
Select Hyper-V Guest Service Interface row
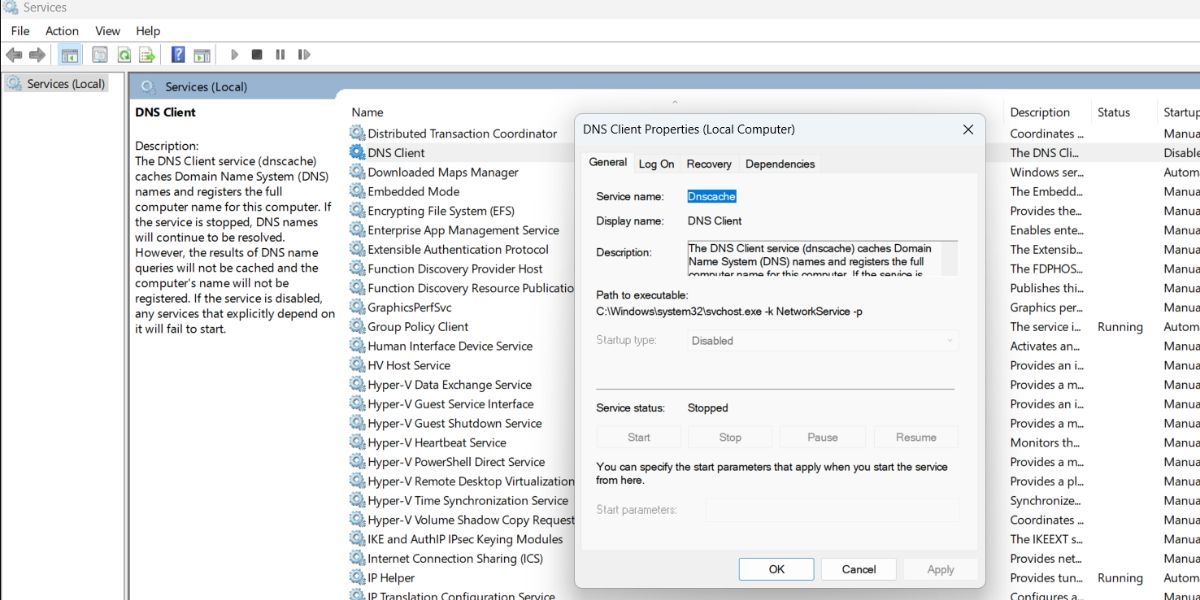450,404
